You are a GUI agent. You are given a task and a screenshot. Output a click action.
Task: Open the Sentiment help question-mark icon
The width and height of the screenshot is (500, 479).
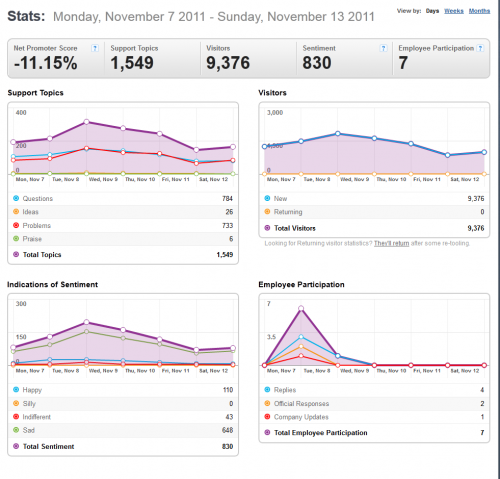coord(383,48)
